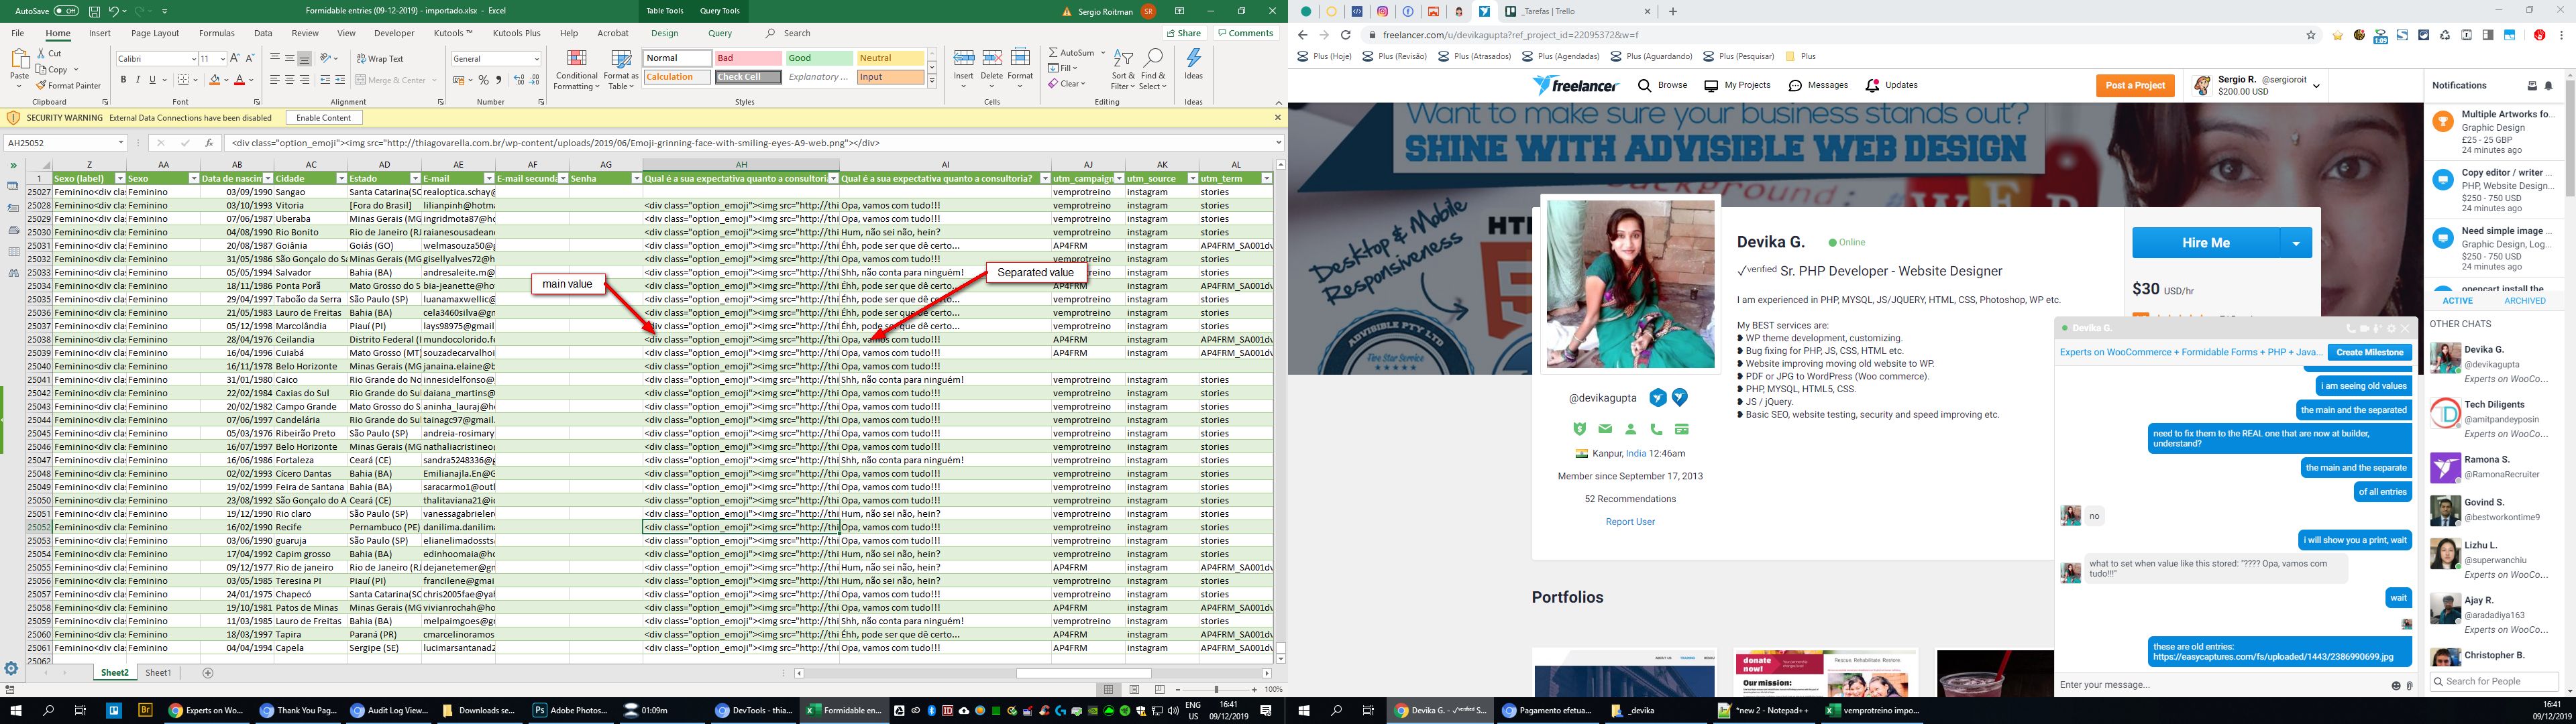Open the General number format dropdown
This screenshot has height=724, width=2576.
[537, 59]
